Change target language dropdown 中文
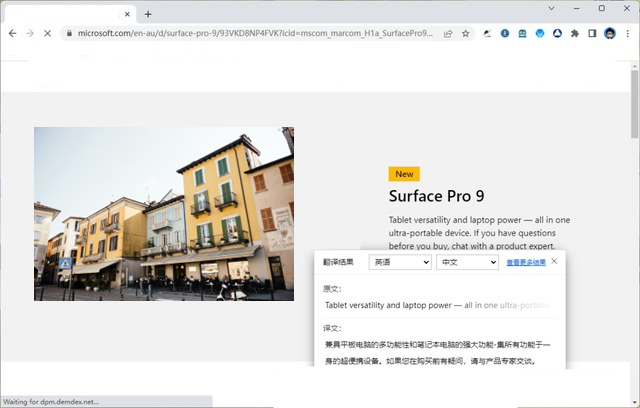The image size is (640, 408). pos(467,262)
